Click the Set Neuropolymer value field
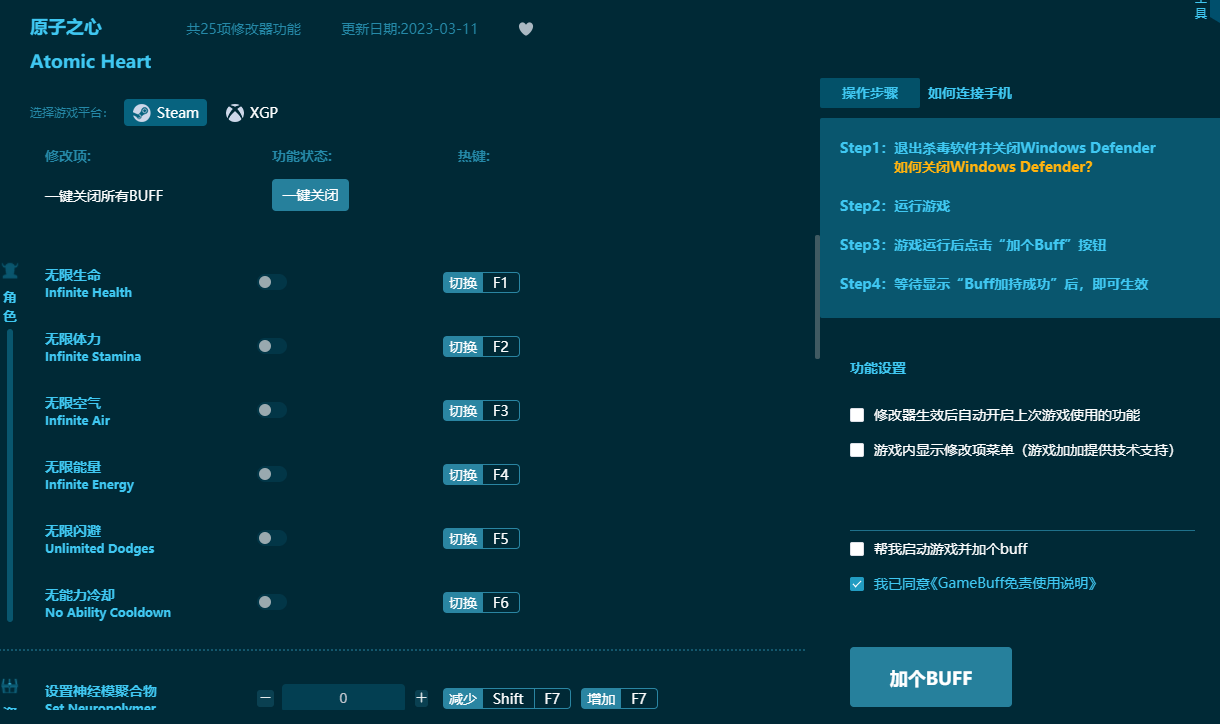Image resolution: width=1220 pixels, height=724 pixels. (x=343, y=698)
